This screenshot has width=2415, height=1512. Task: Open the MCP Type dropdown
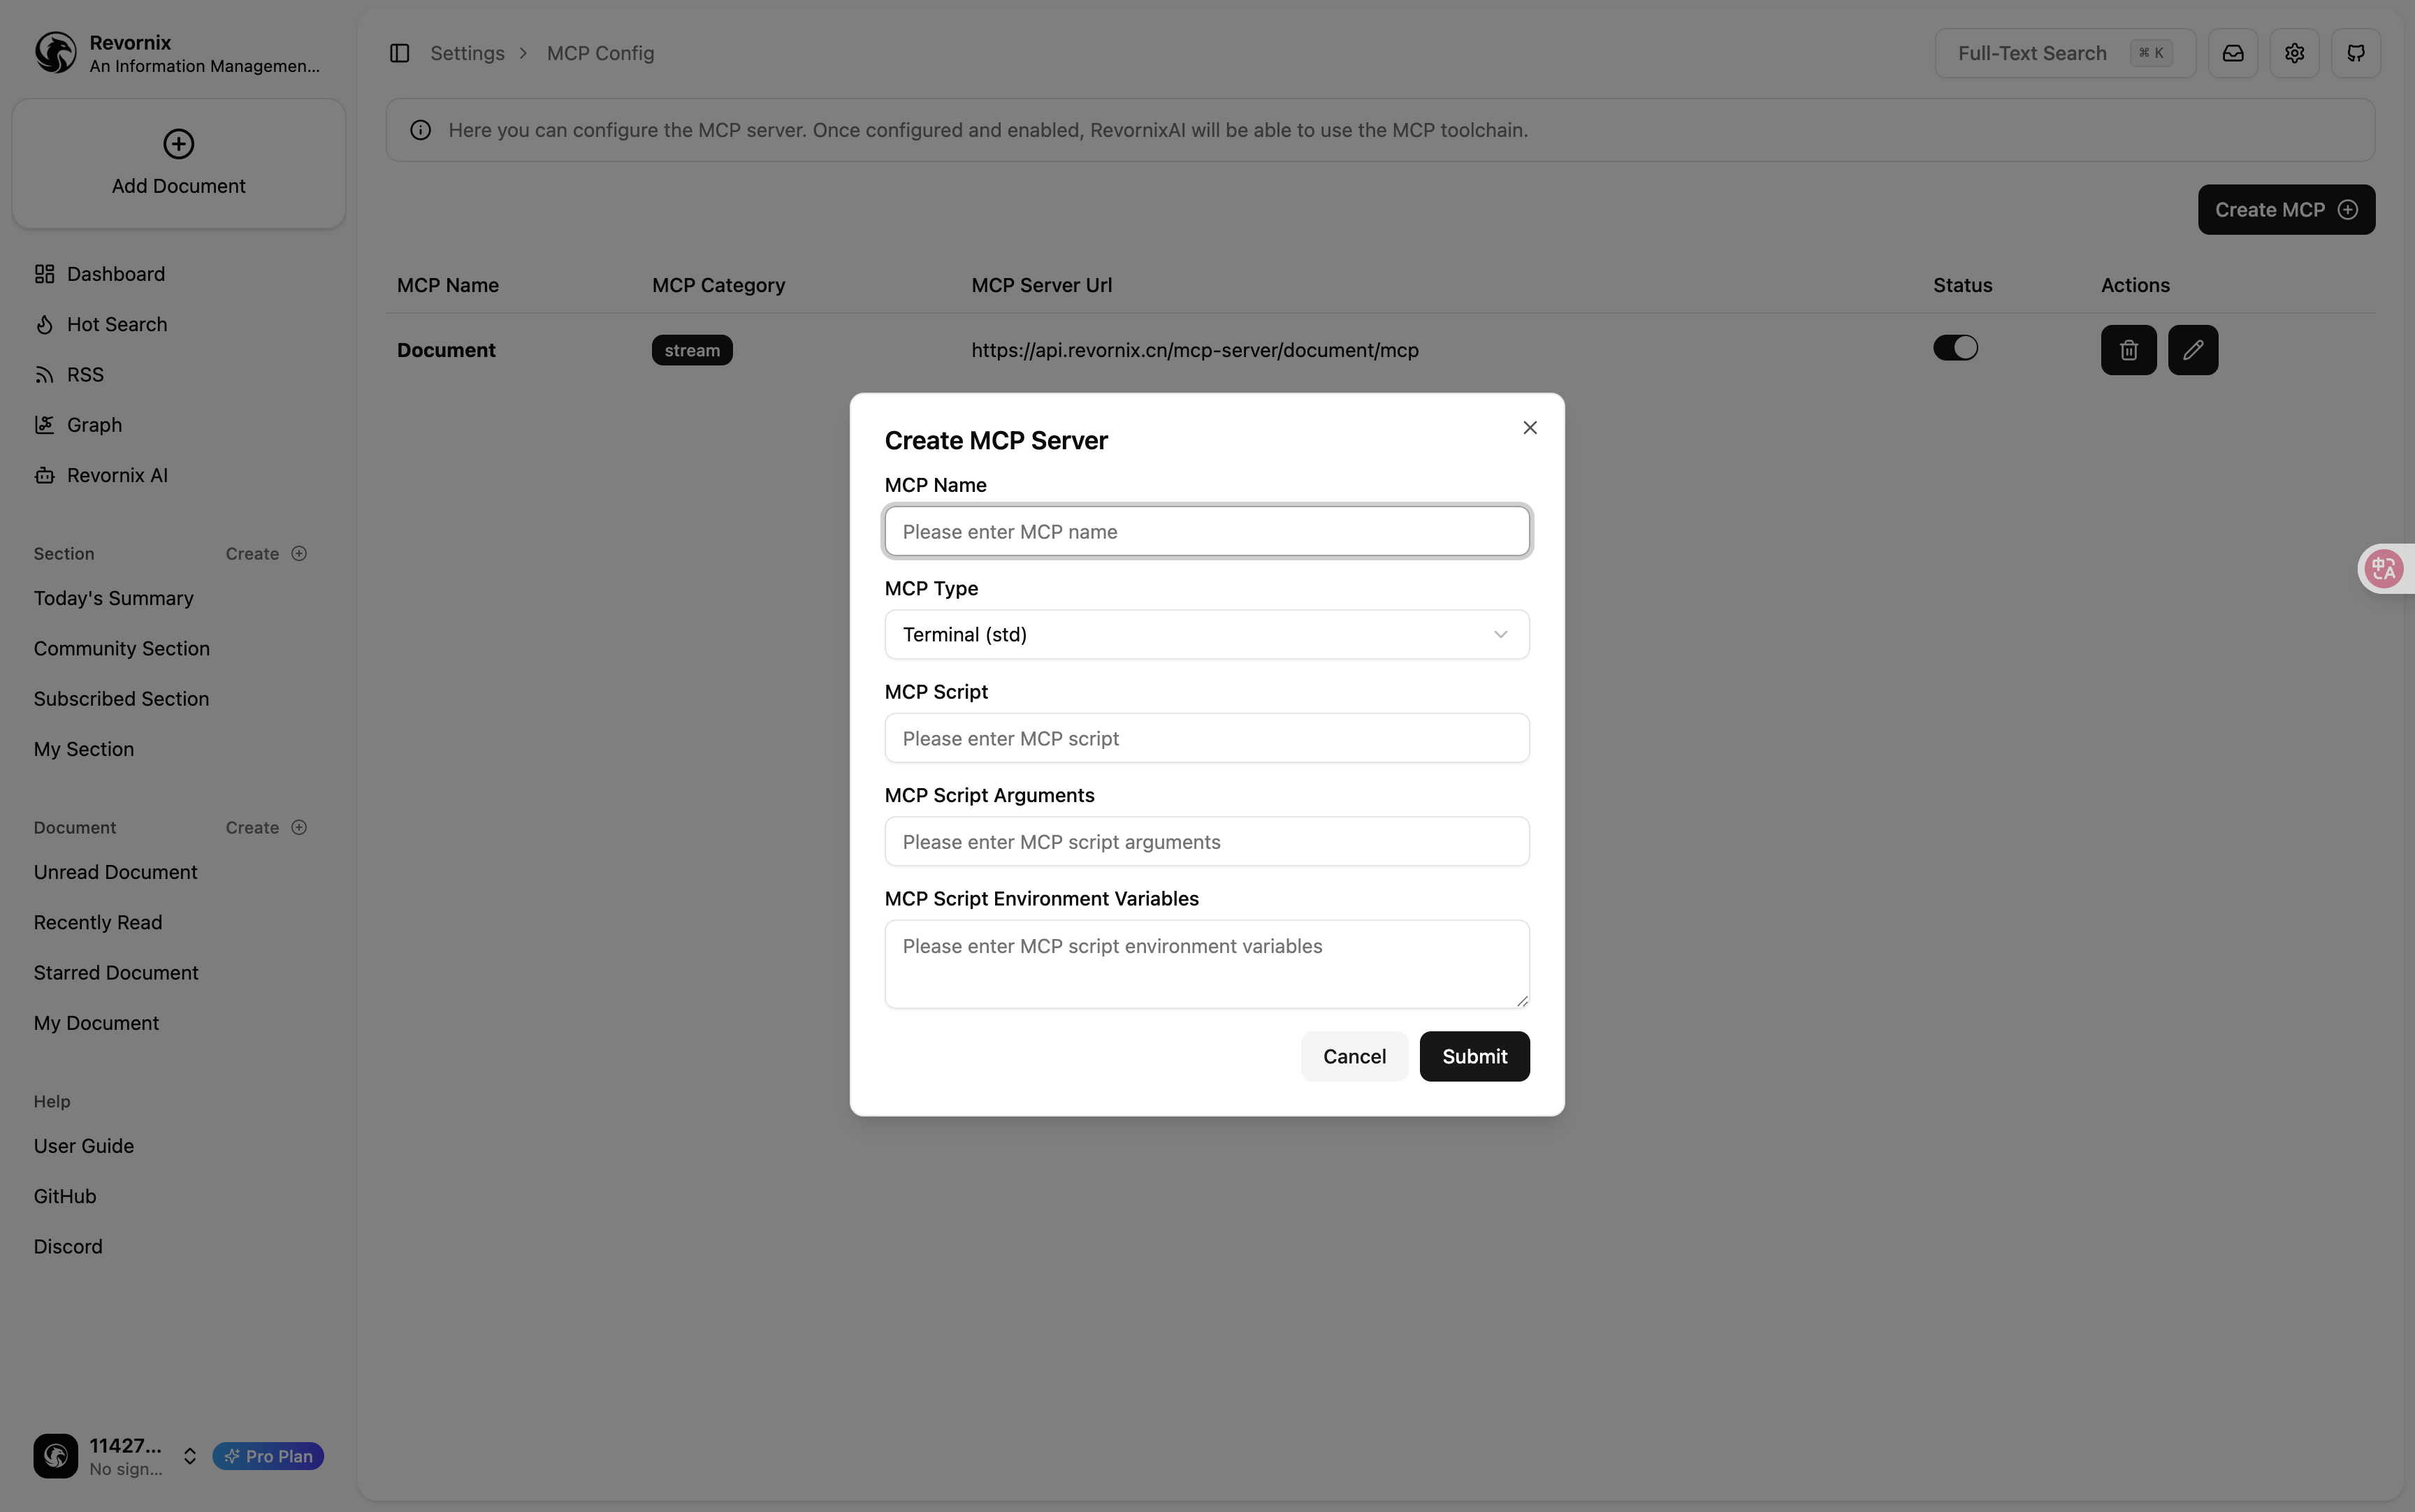[x=1206, y=635]
